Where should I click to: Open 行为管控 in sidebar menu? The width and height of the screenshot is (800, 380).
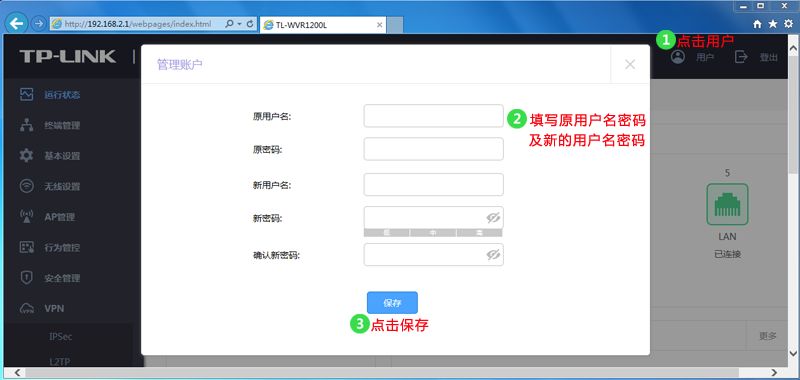(62, 248)
